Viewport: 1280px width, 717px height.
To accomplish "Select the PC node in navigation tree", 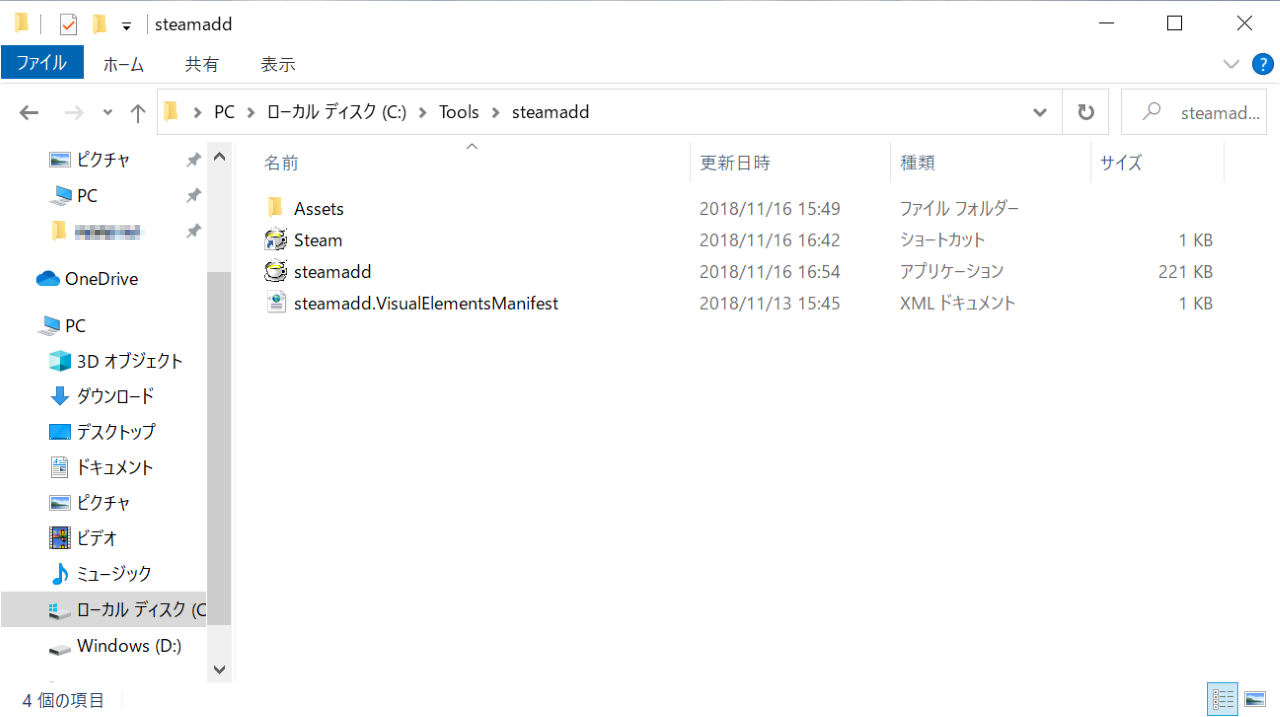I will click(x=75, y=326).
